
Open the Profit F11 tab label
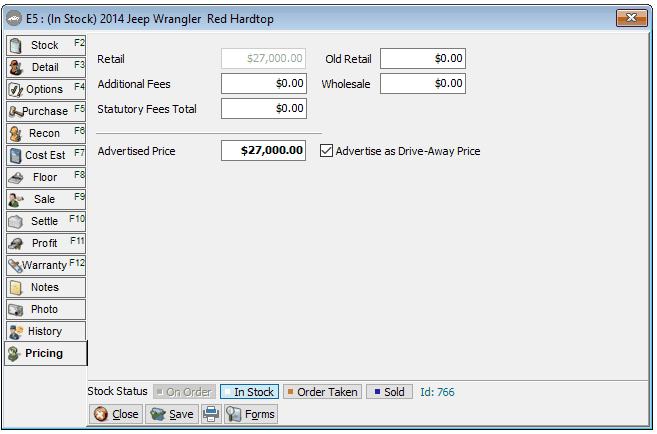(x=46, y=243)
